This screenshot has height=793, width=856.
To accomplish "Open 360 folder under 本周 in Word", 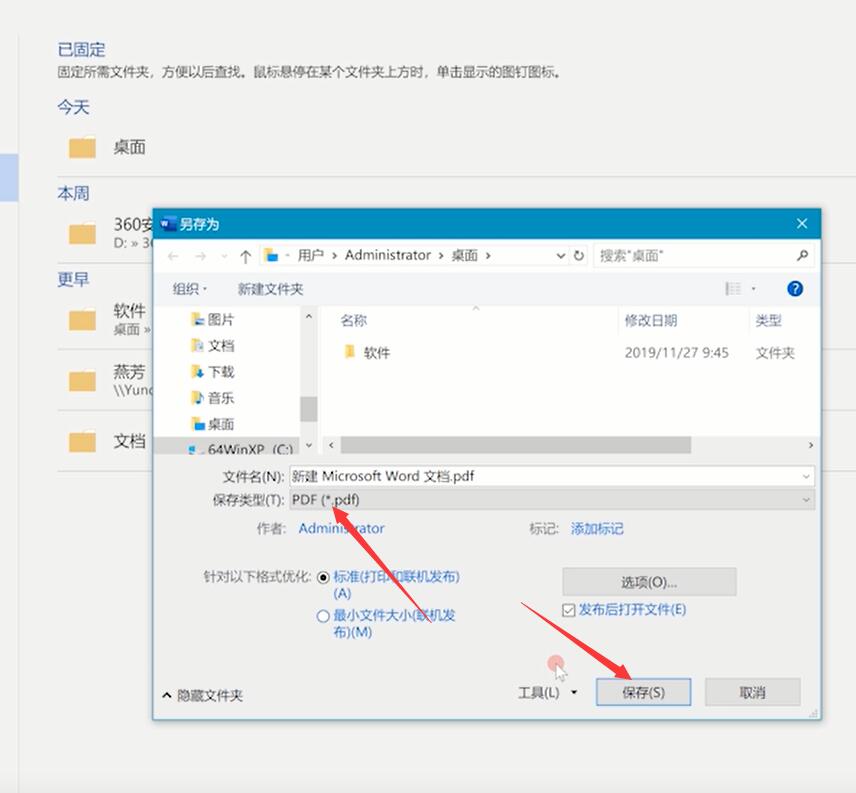I will [109, 232].
